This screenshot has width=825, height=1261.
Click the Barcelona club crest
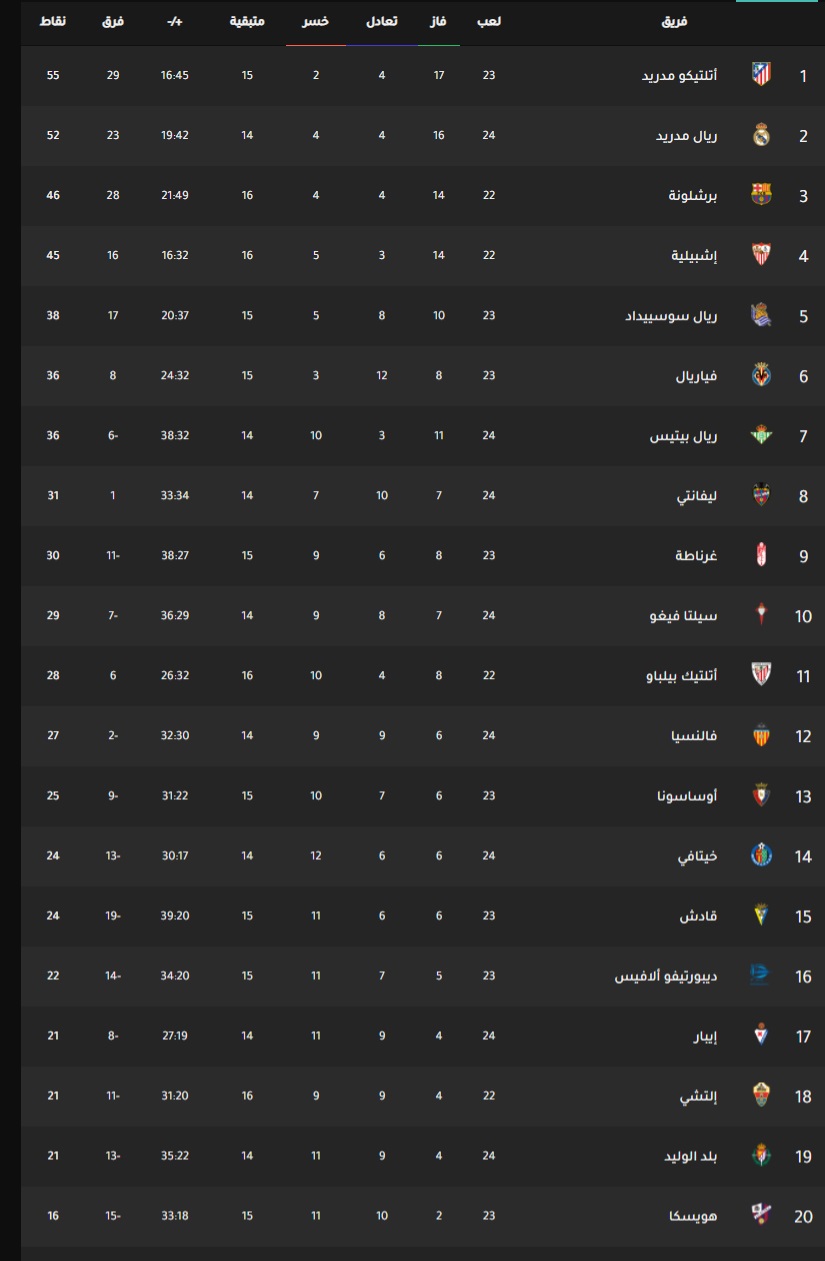[x=761, y=195]
